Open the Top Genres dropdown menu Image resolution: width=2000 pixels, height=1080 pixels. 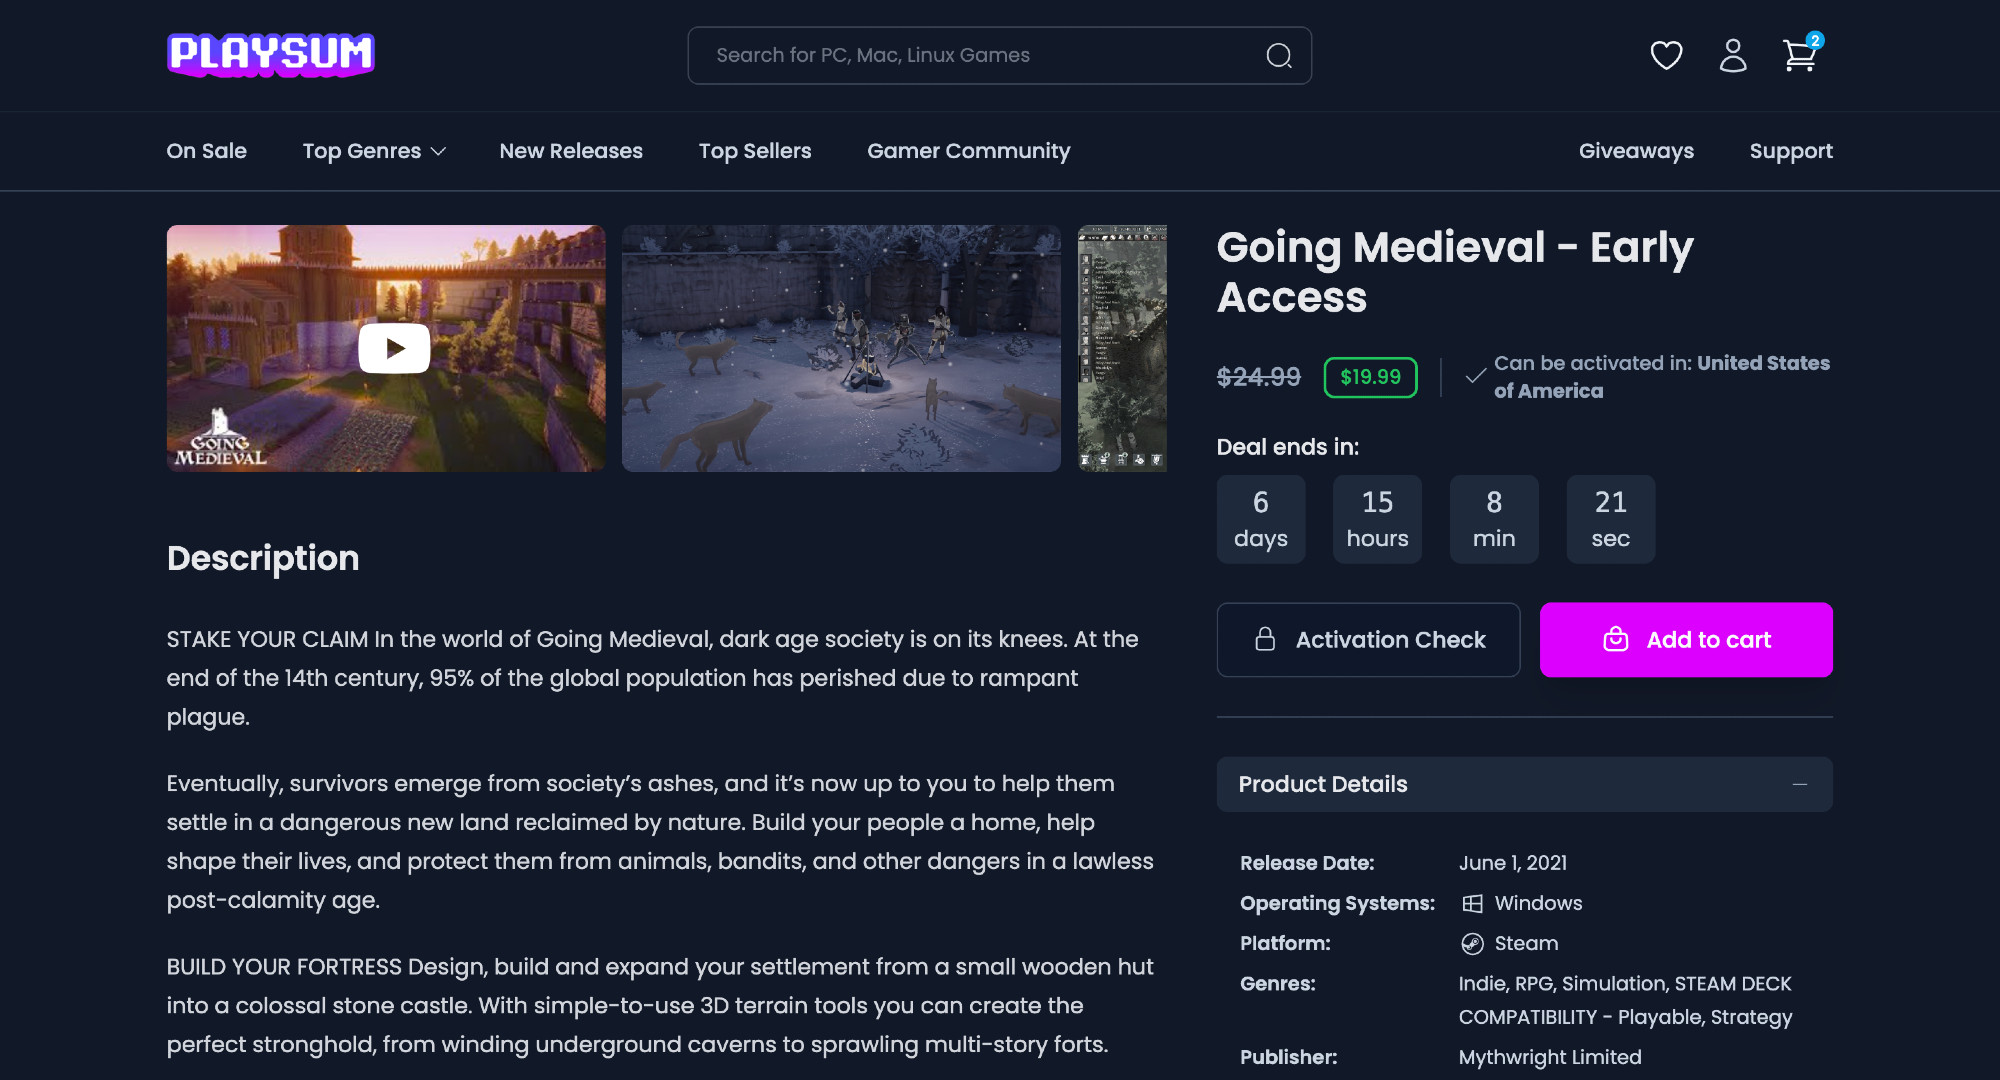tap(372, 150)
